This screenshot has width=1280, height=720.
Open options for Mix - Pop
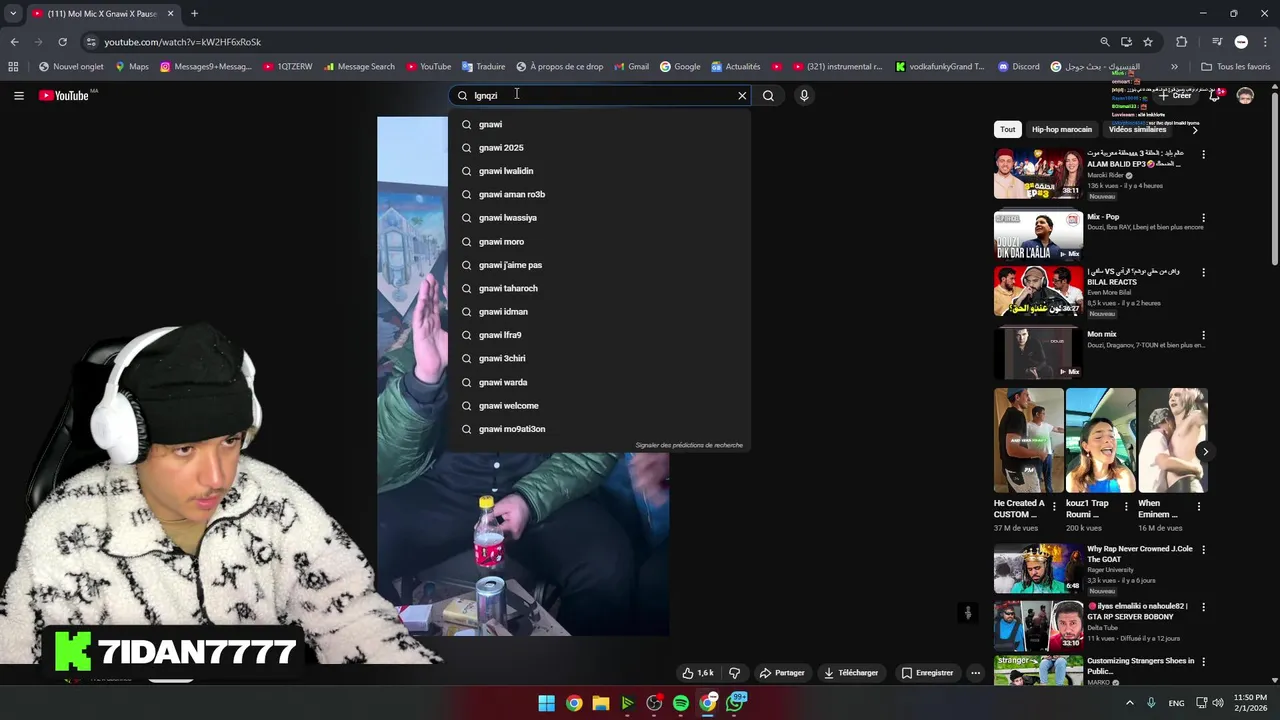(x=1203, y=217)
